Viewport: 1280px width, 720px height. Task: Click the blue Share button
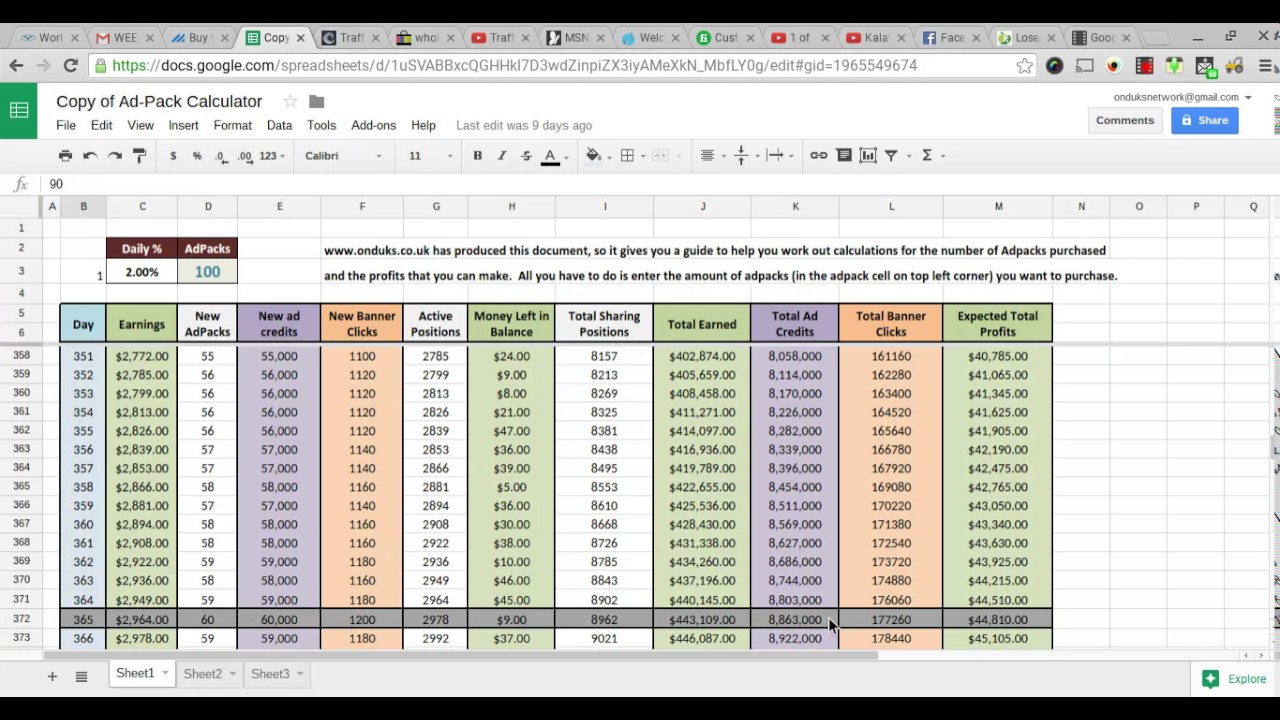(x=1205, y=120)
